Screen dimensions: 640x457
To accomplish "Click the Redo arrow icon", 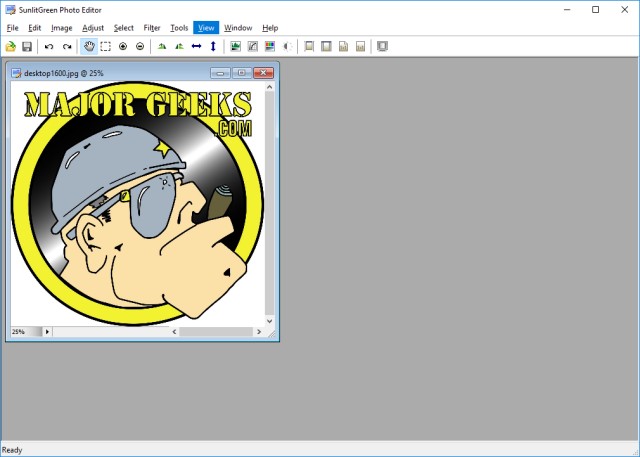I will click(x=67, y=46).
